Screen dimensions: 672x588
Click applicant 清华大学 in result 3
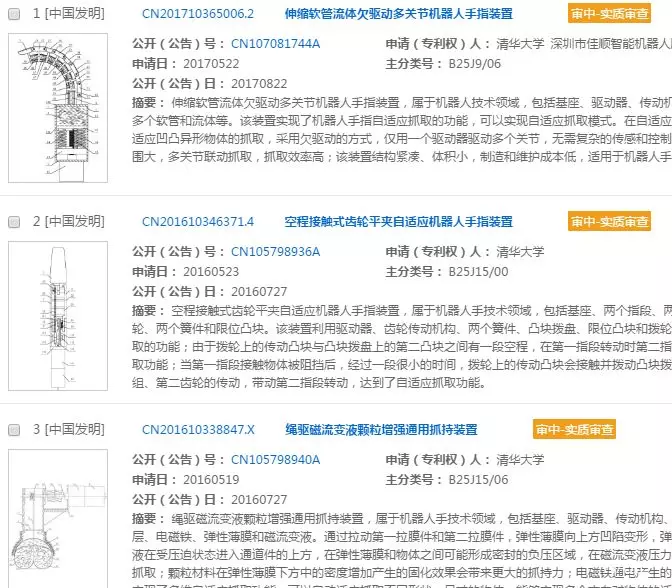tap(520, 459)
